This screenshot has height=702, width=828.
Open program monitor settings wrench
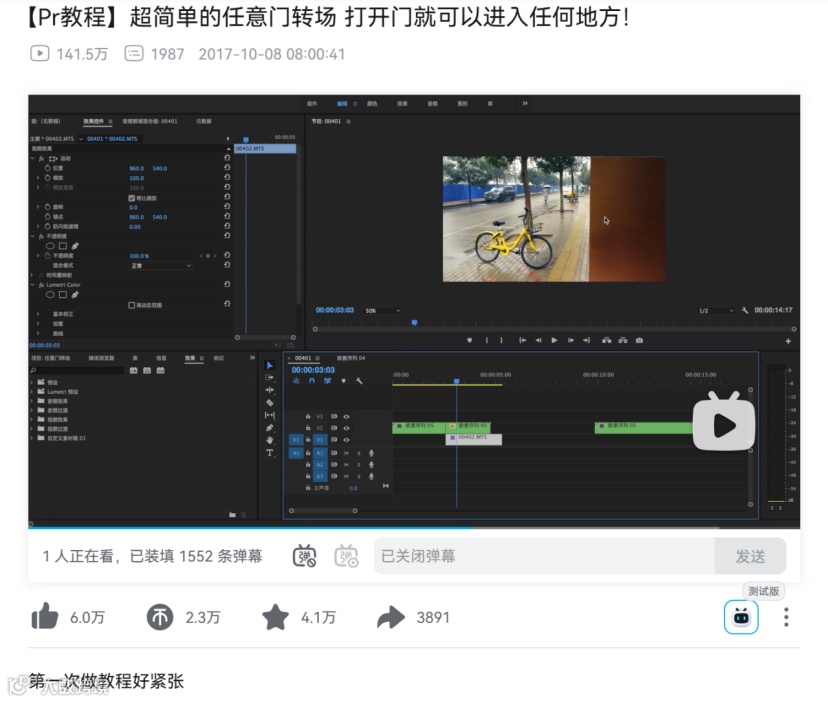tap(745, 311)
